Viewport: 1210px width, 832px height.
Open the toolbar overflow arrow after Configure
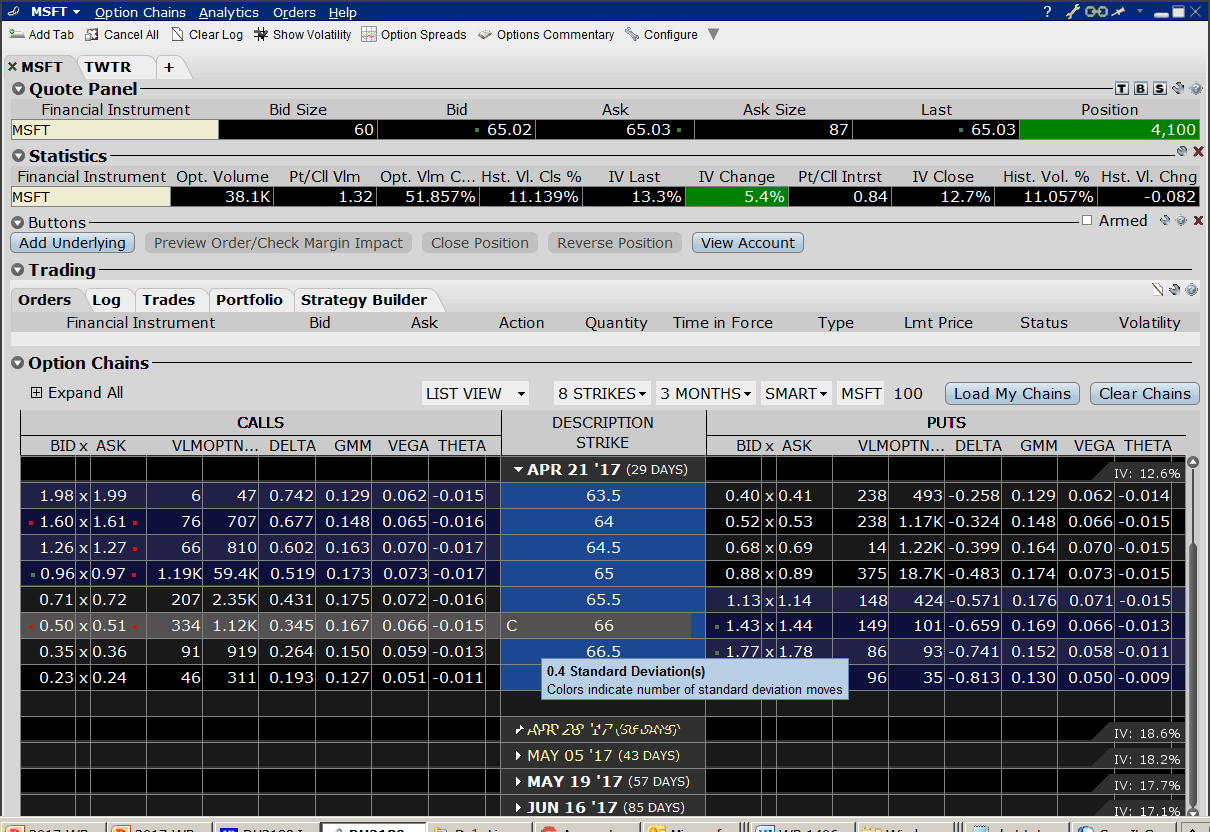coord(713,35)
